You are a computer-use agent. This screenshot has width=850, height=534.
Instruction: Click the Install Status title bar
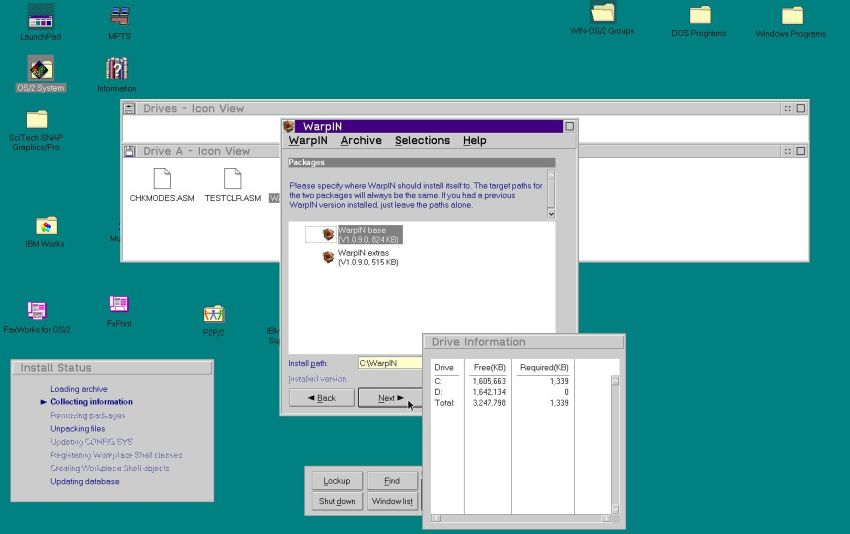pyautogui.click(x=112, y=368)
